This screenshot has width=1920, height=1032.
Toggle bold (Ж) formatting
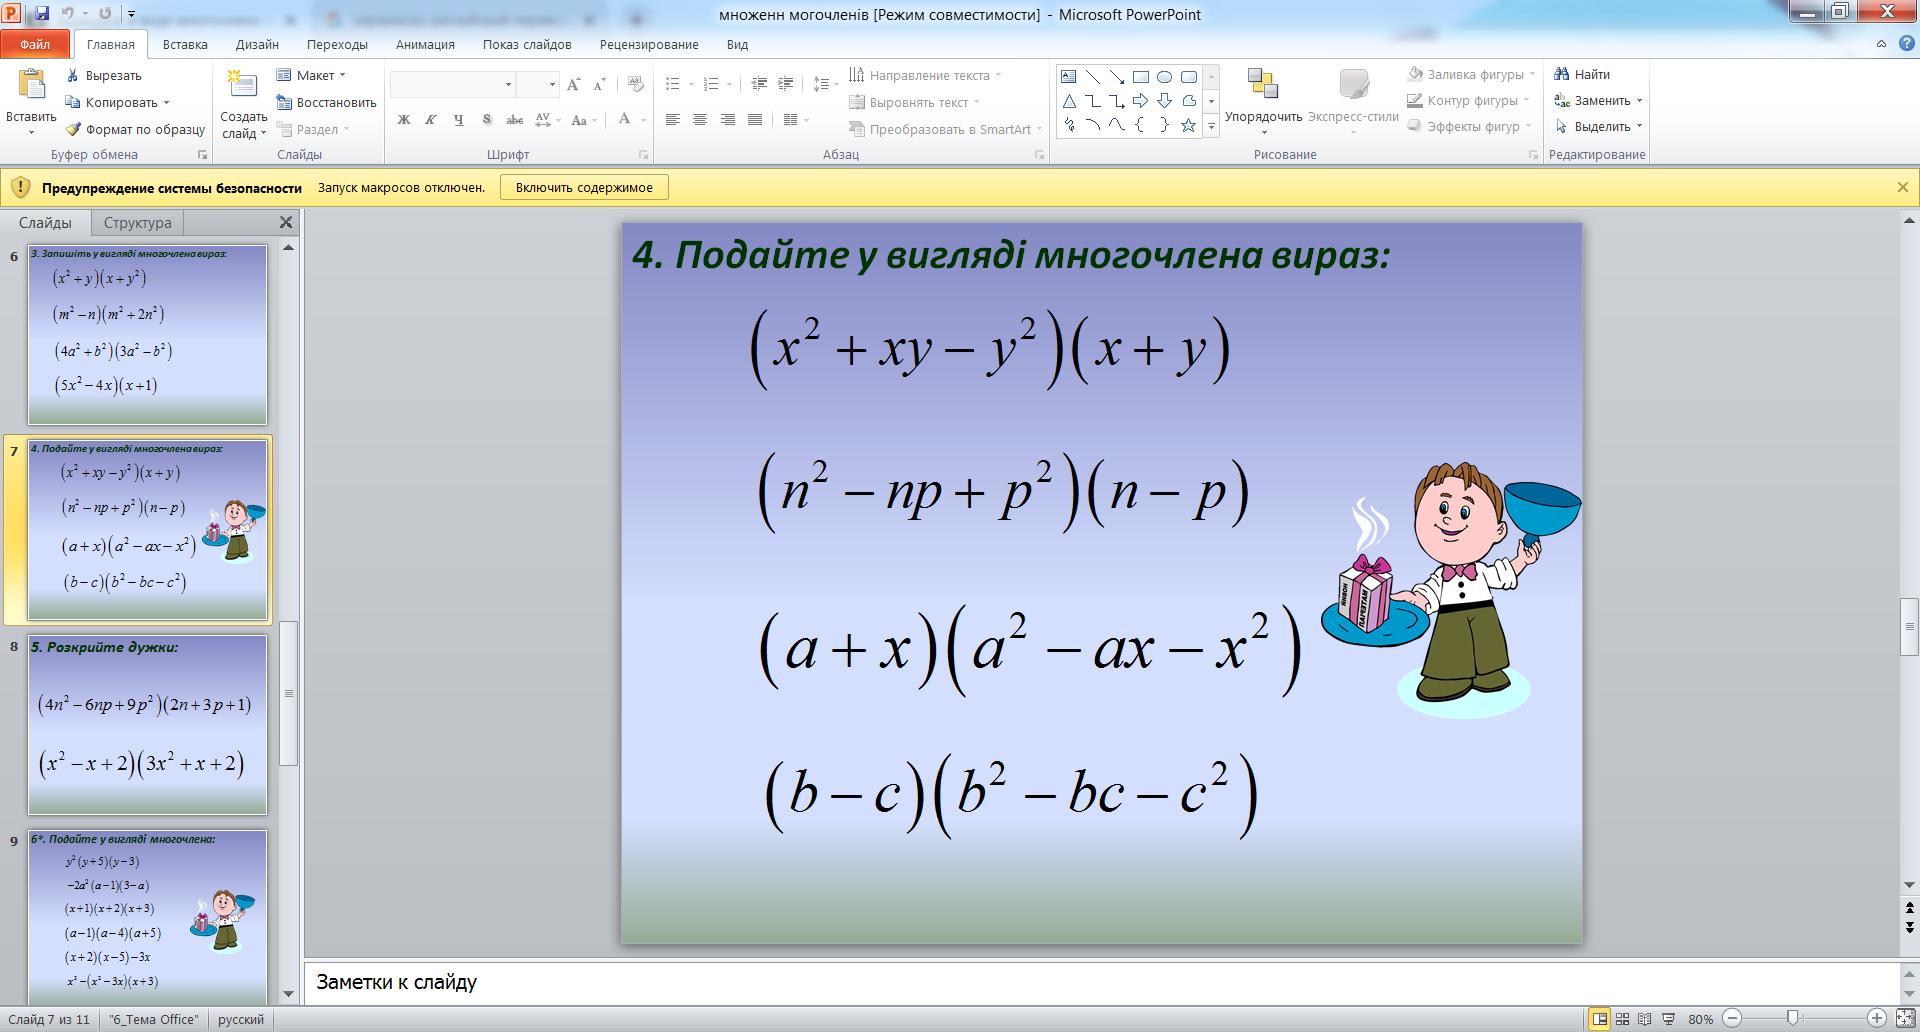[404, 120]
